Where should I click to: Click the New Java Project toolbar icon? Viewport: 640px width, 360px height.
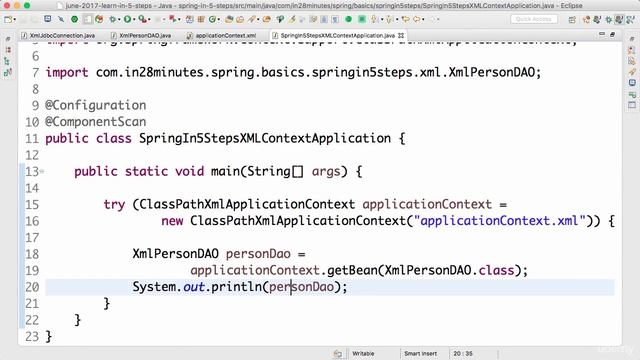(x=190, y=19)
